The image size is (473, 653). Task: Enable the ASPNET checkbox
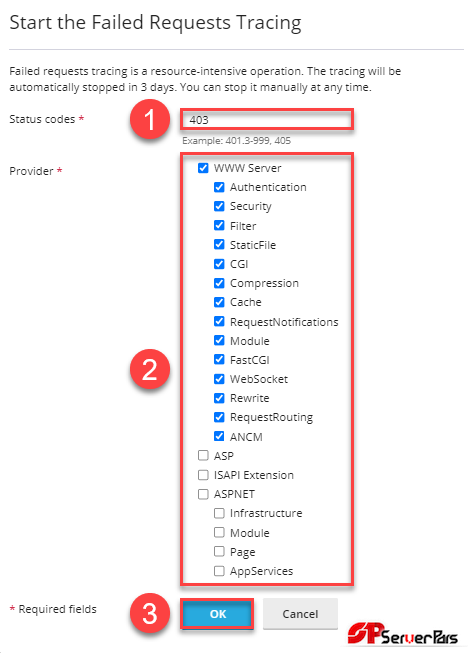coord(203,494)
